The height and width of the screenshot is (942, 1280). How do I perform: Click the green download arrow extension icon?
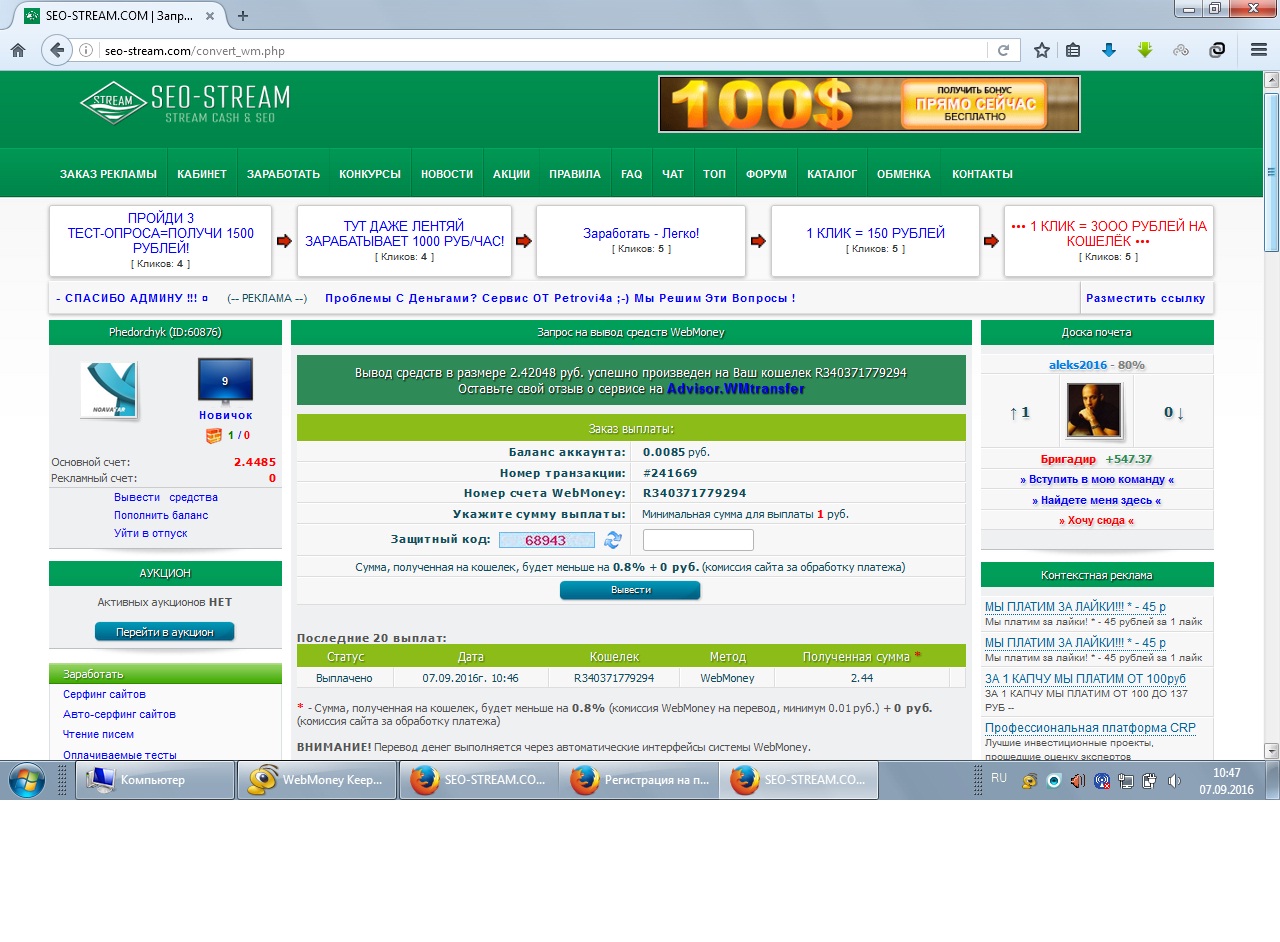[1145, 50]
